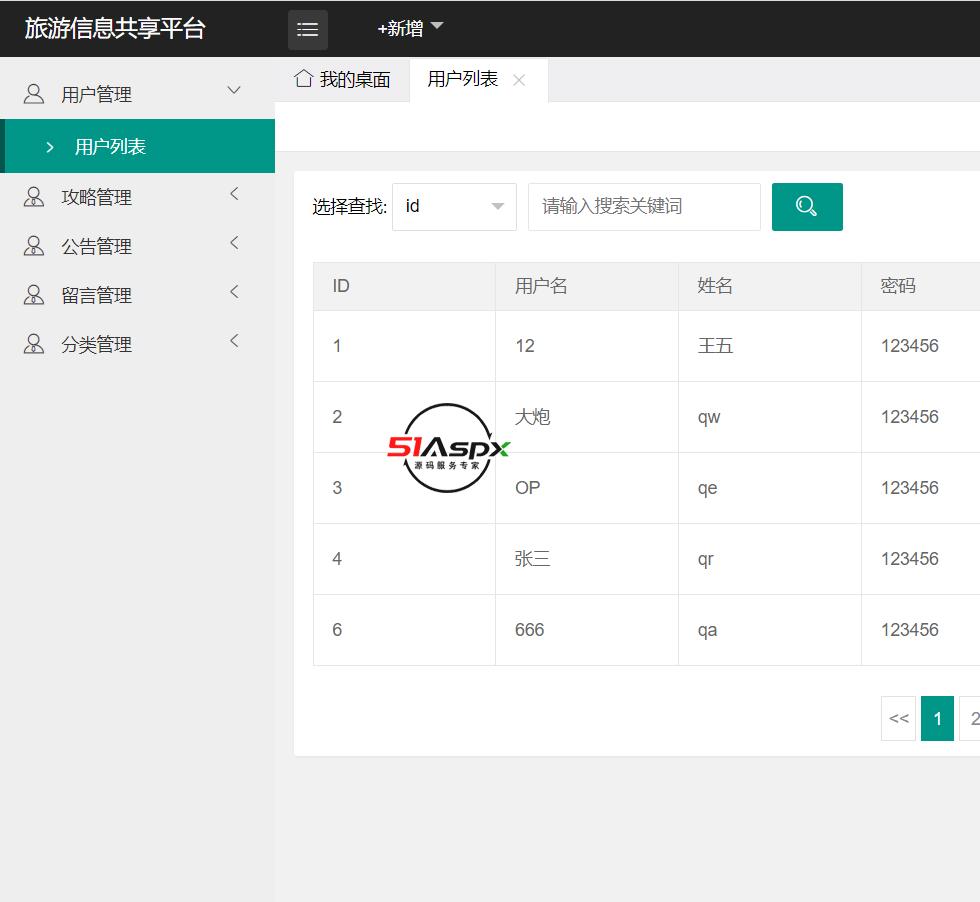This screenshot has width=980, height=902.
Task: Click the icon beside 攻略管理
Action: [x=34, y=197]
